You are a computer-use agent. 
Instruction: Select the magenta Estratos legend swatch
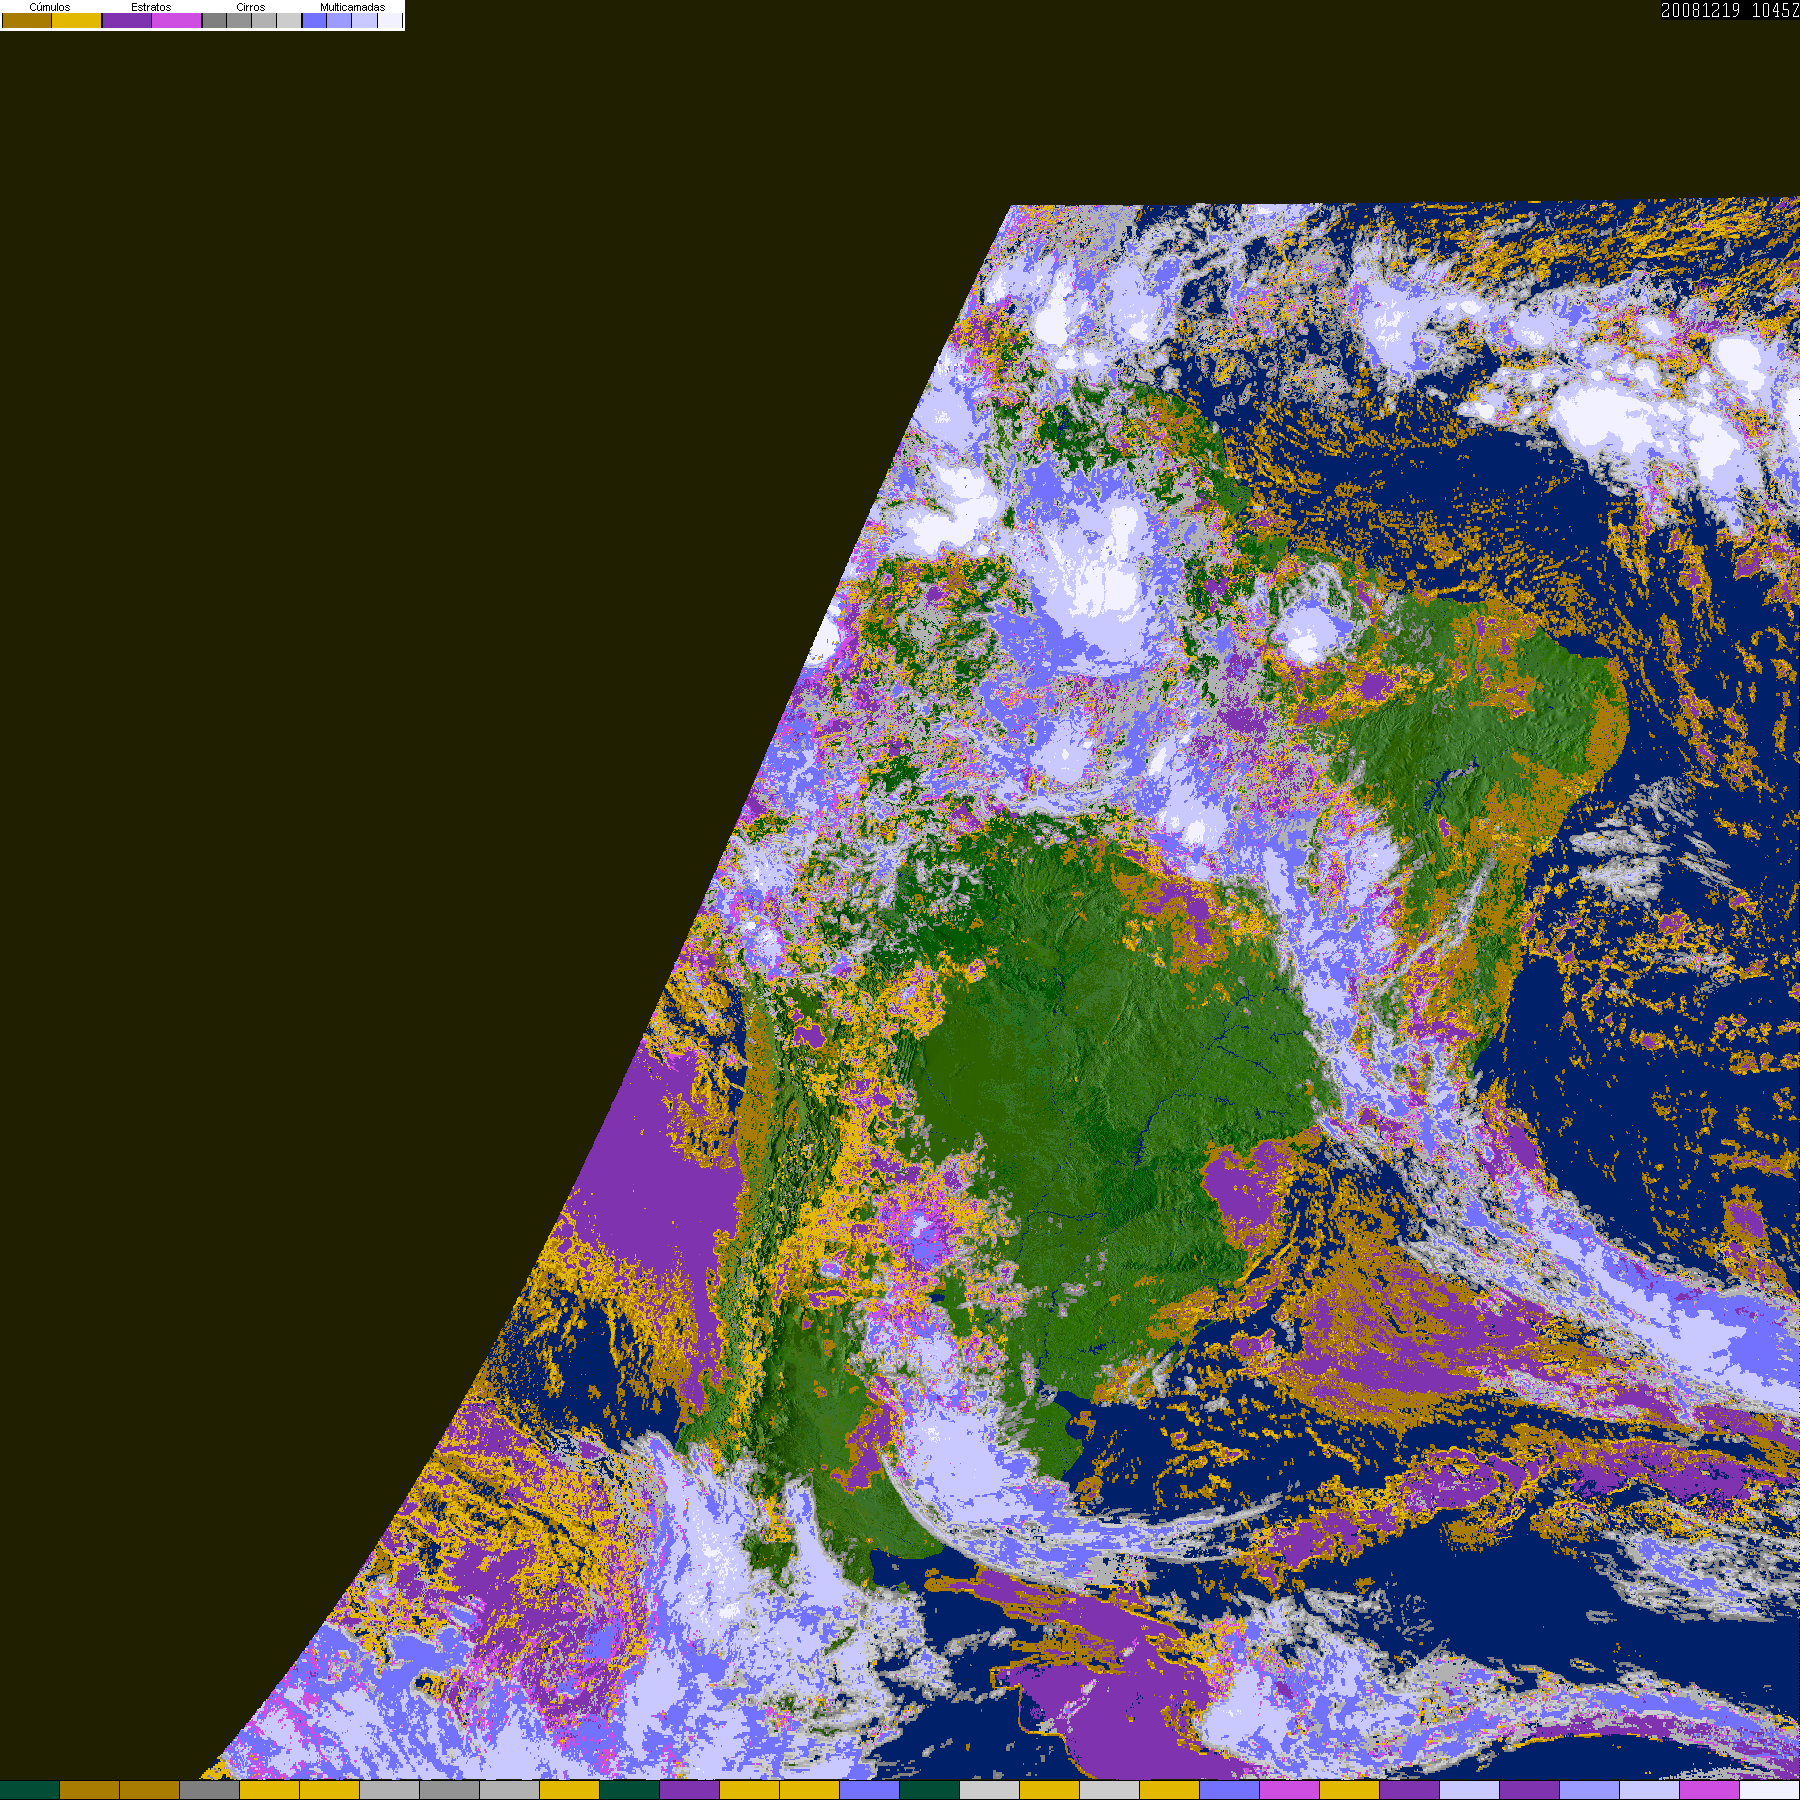pos(176,20)
